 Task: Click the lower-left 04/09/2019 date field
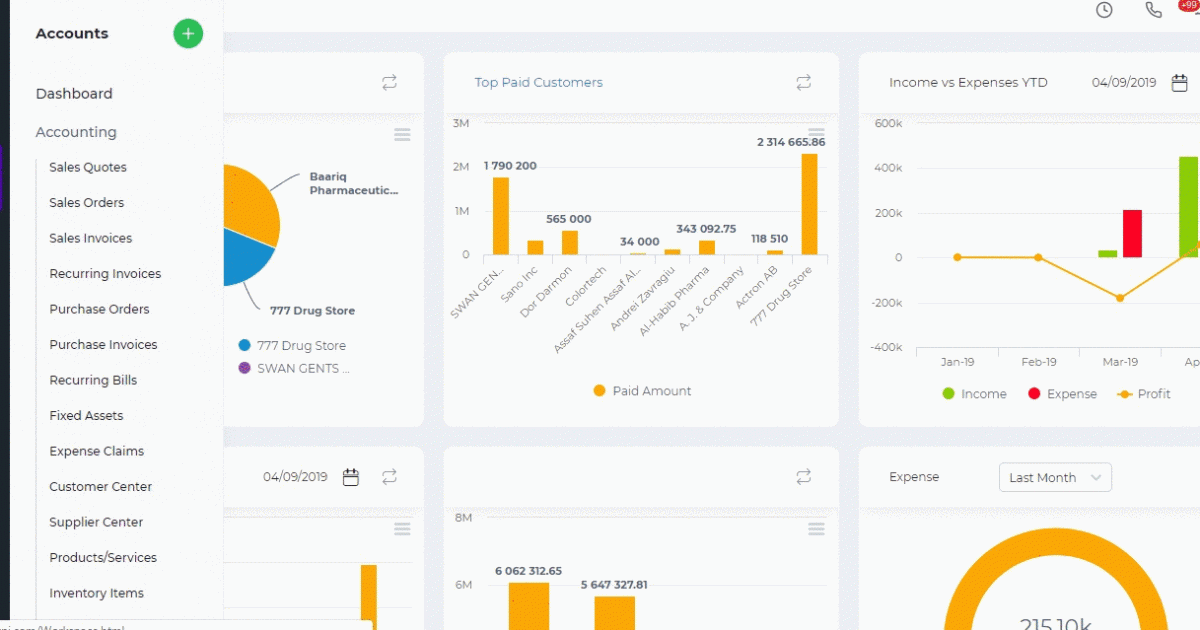[296, 477]
